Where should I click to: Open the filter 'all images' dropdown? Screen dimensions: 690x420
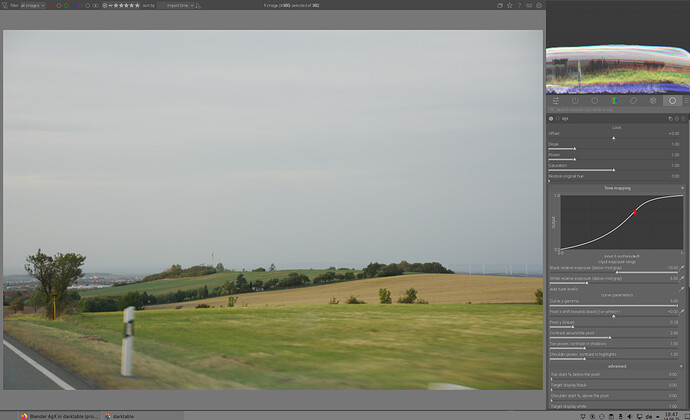[33, 5]
